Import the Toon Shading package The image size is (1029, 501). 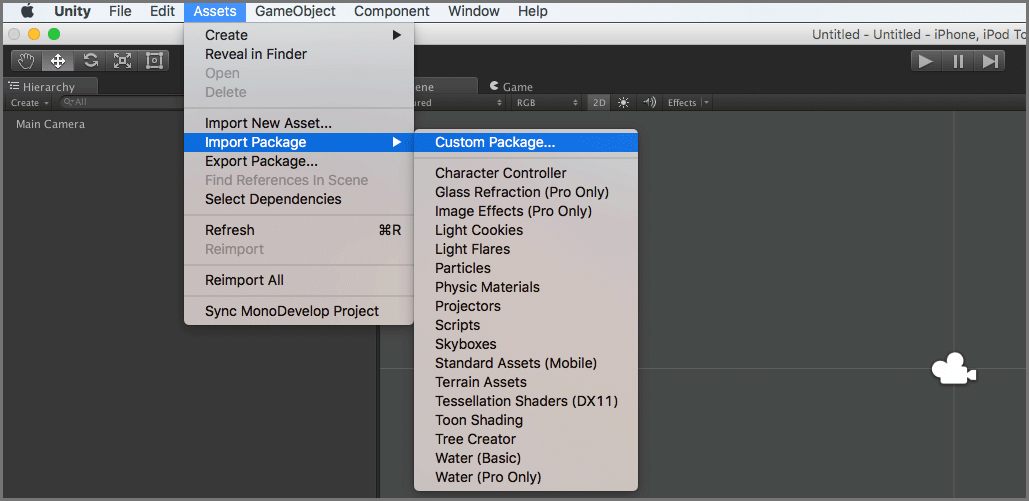click(526, 420)
